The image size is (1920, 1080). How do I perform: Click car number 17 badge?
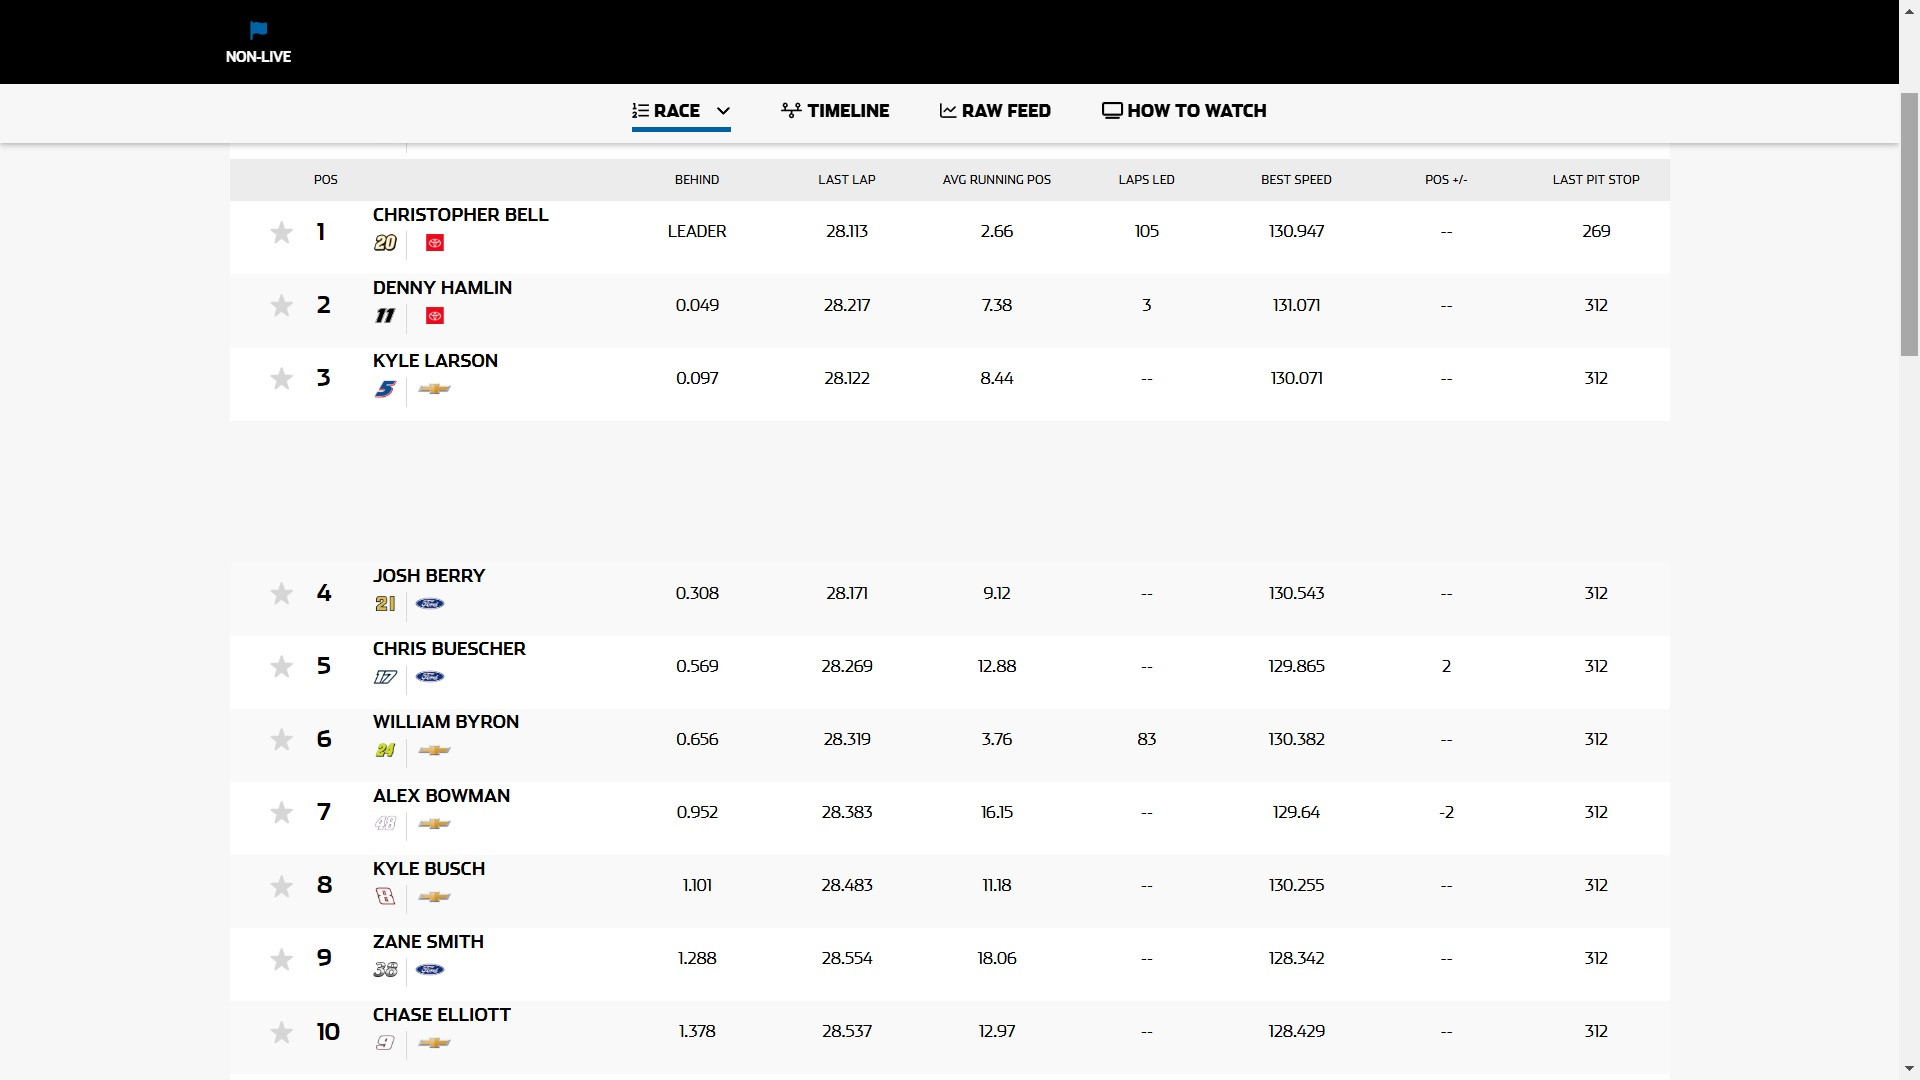(x=385, y=677)
